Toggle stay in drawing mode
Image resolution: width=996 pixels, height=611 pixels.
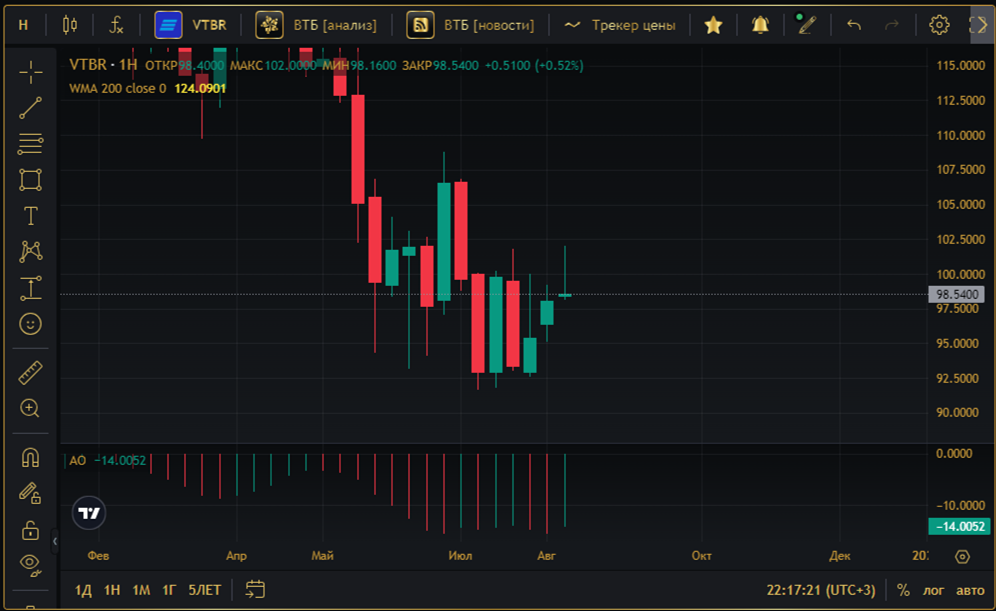click(x=30, y=493)
